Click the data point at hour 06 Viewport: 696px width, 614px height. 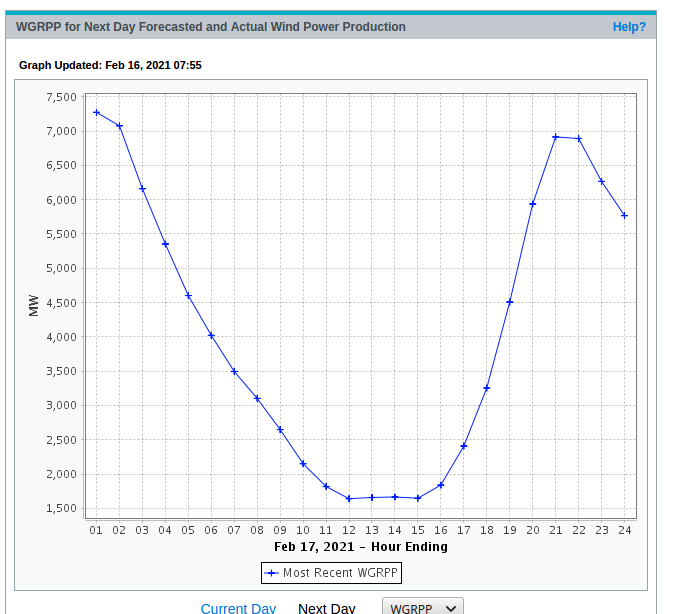[211, 336]
